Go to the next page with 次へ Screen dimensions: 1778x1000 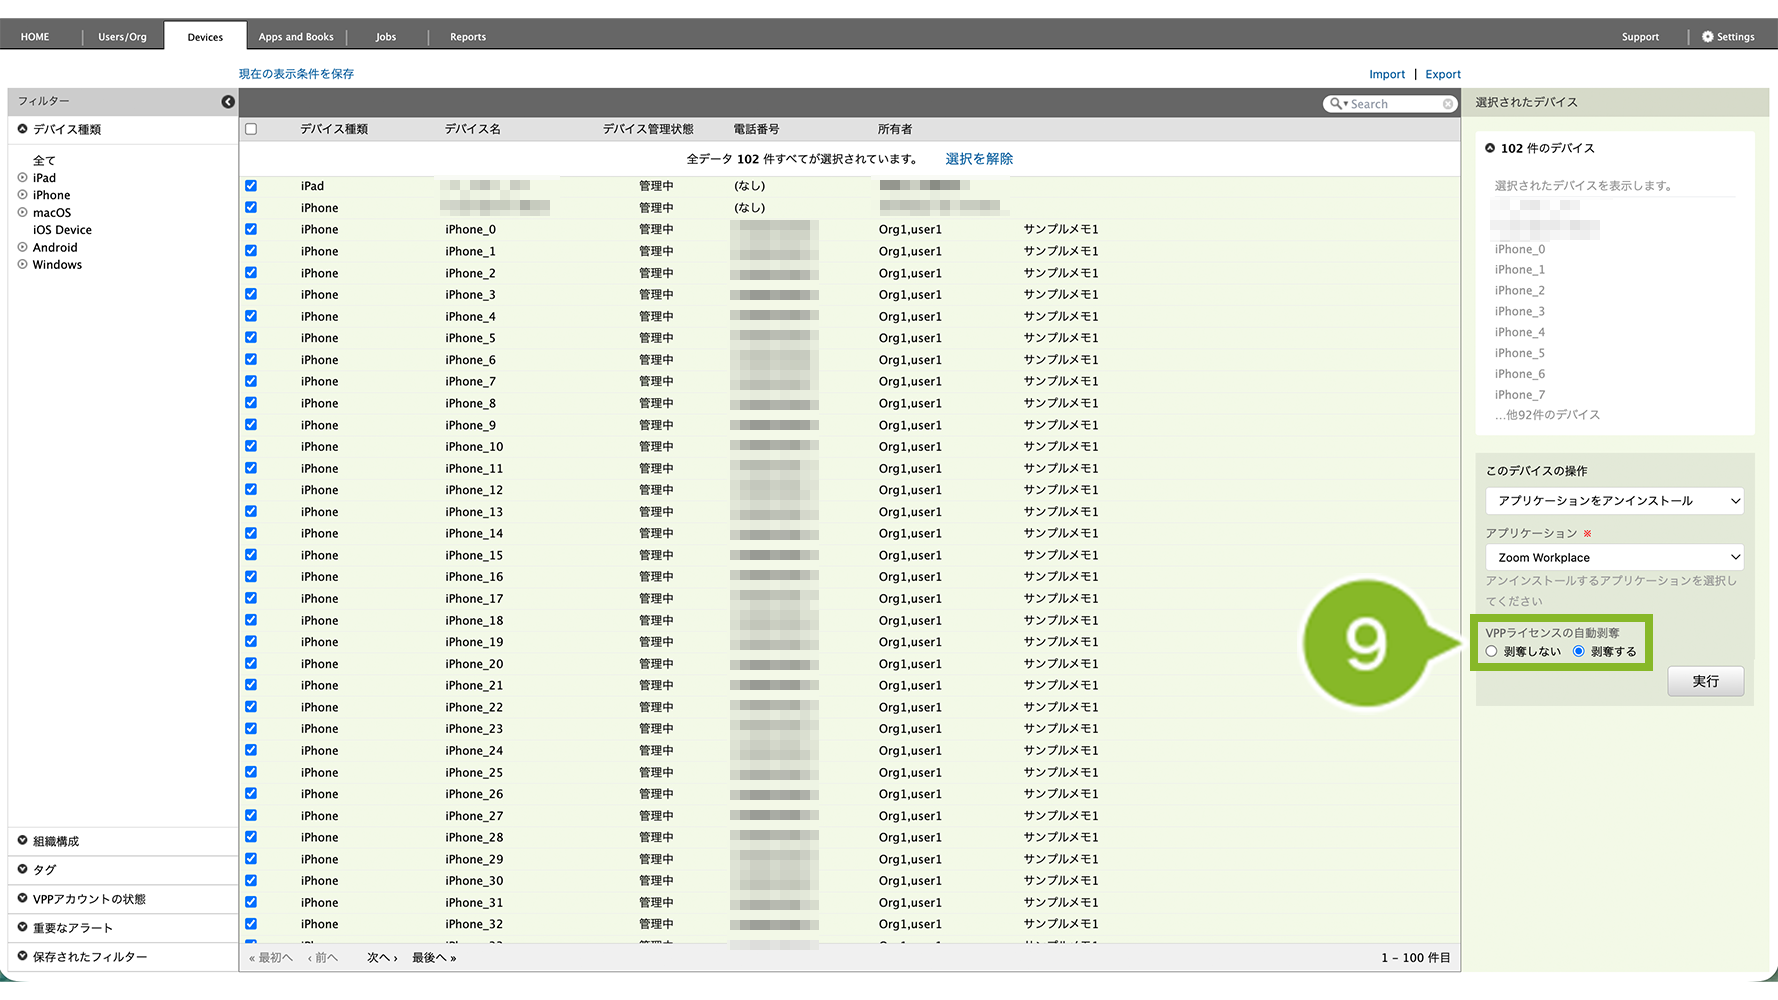click(381, 958)
